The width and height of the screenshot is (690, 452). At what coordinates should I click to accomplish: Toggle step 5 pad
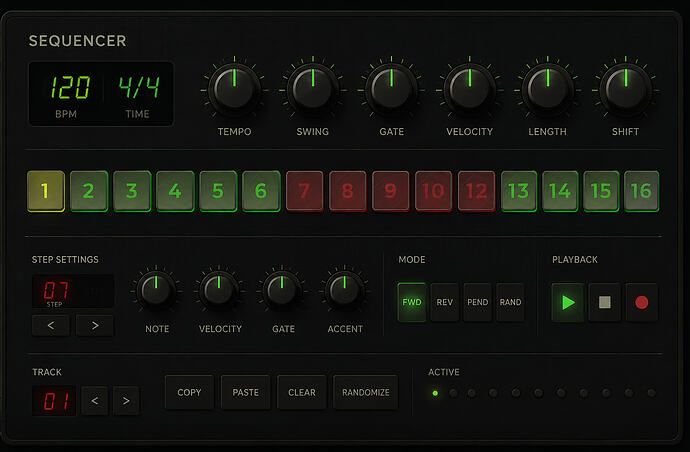click(x=218, y=191)
